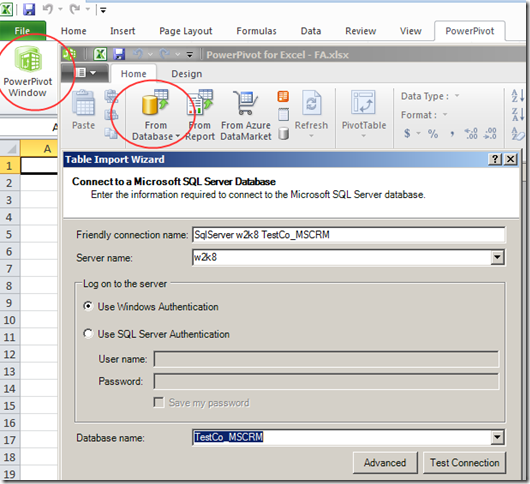Click the Database name field showing TestCo_MSCRM

pyautogui.click(x=341, y=437)
